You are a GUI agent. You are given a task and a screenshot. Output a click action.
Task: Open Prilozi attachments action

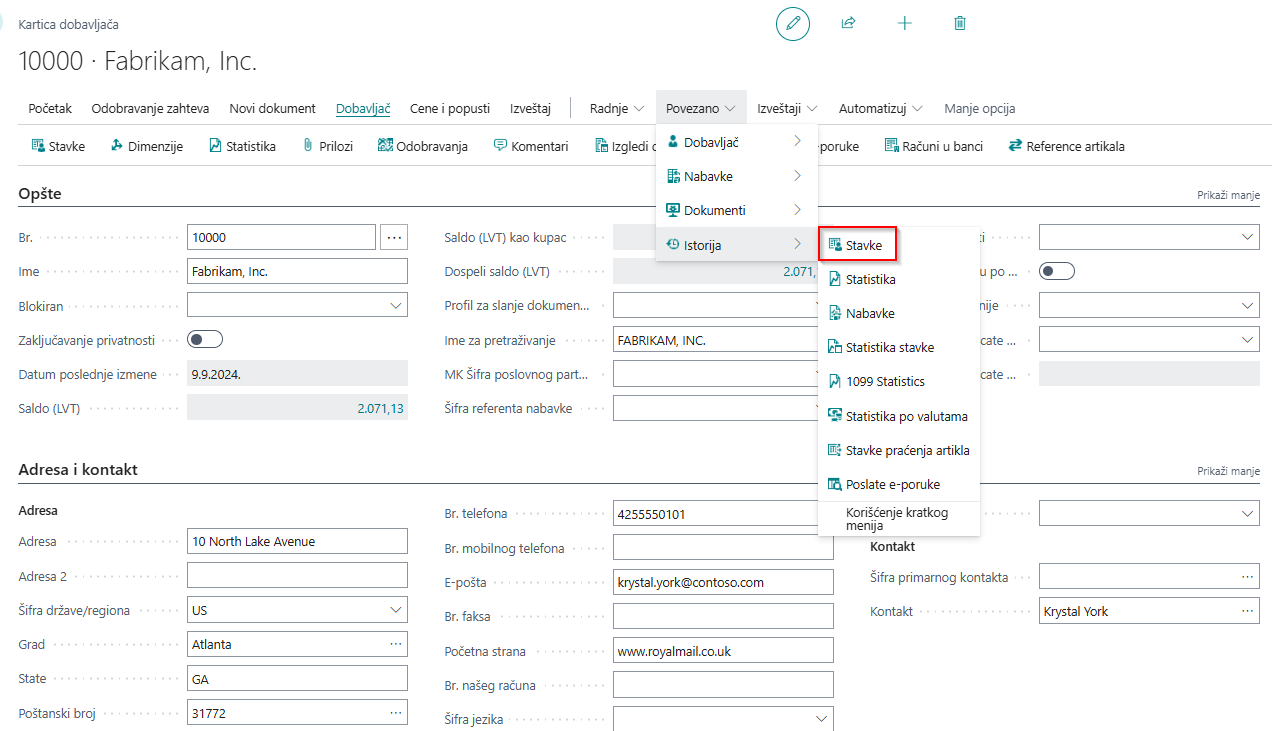pos(327,146)
